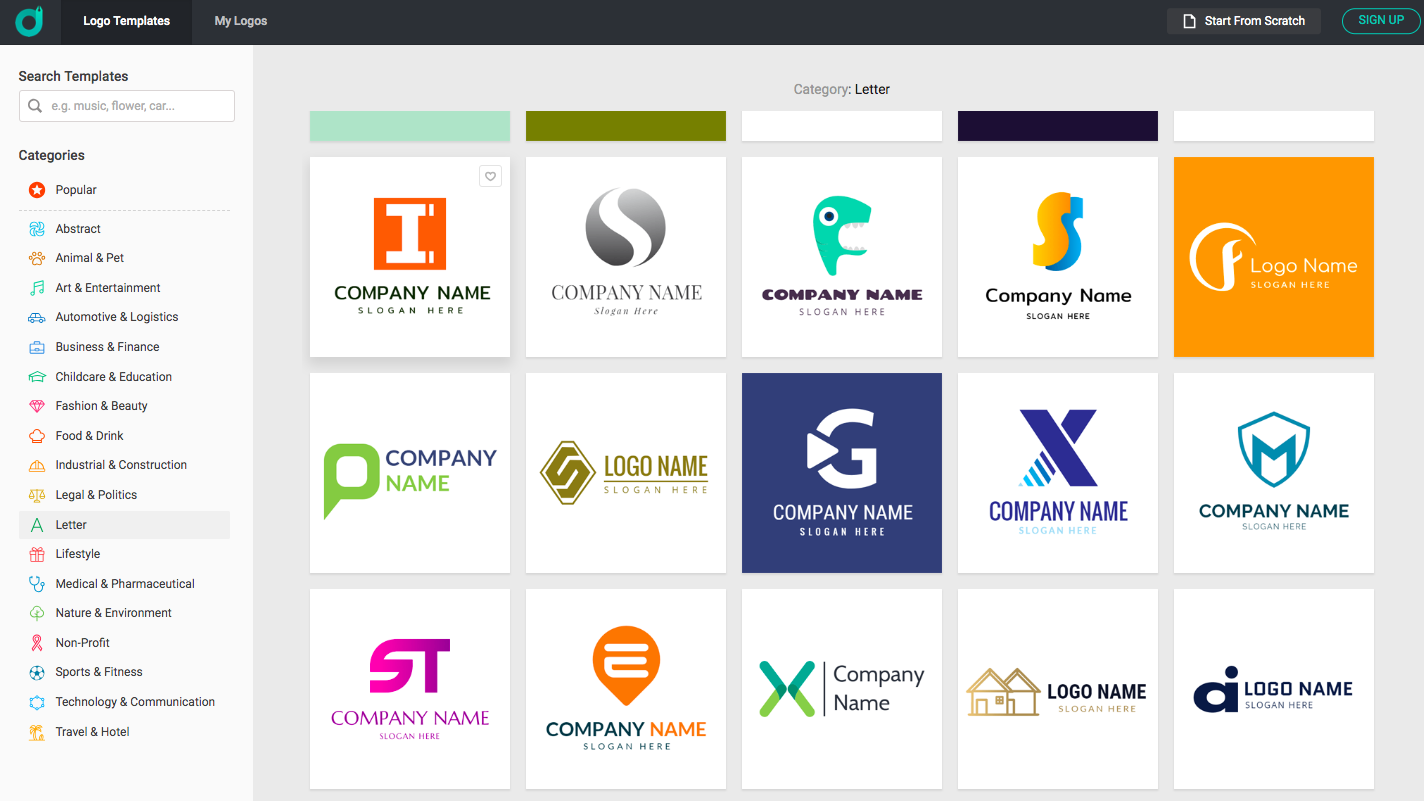Open the Technology & Communication category
This screenshot has height=801, width=1424.
(132, 701)
